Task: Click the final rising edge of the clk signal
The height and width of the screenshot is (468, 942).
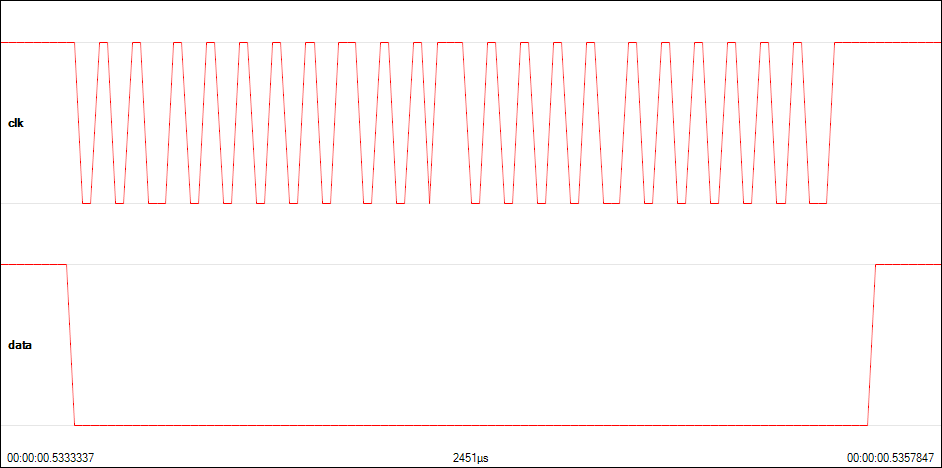Action: pos(831,123)
